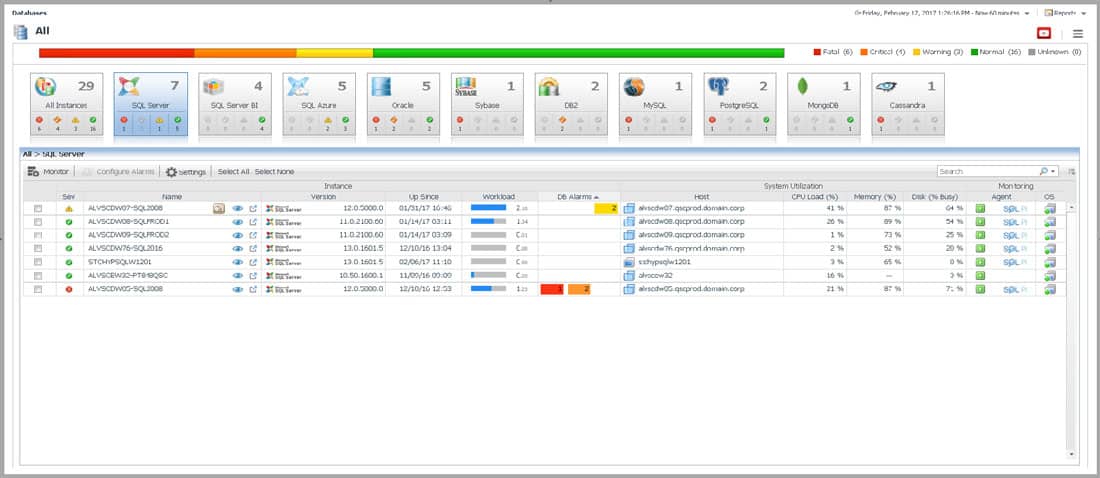
Task: Click the orange alarm badge for ALVSCDW05-SQL2008
Action: point(579,289)
